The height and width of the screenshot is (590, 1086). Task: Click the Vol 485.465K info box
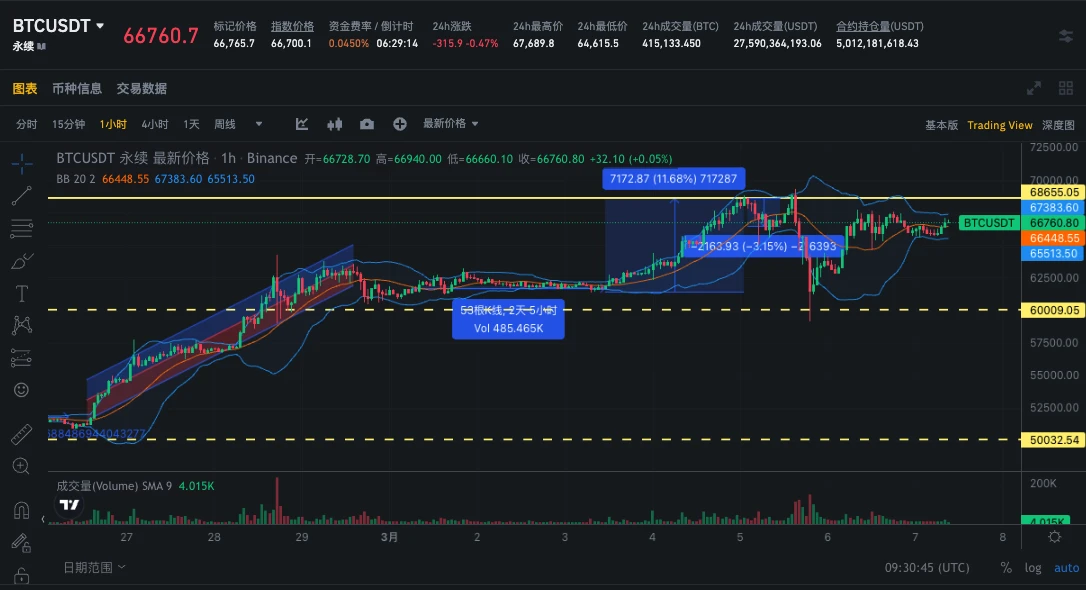click(508, 319)
